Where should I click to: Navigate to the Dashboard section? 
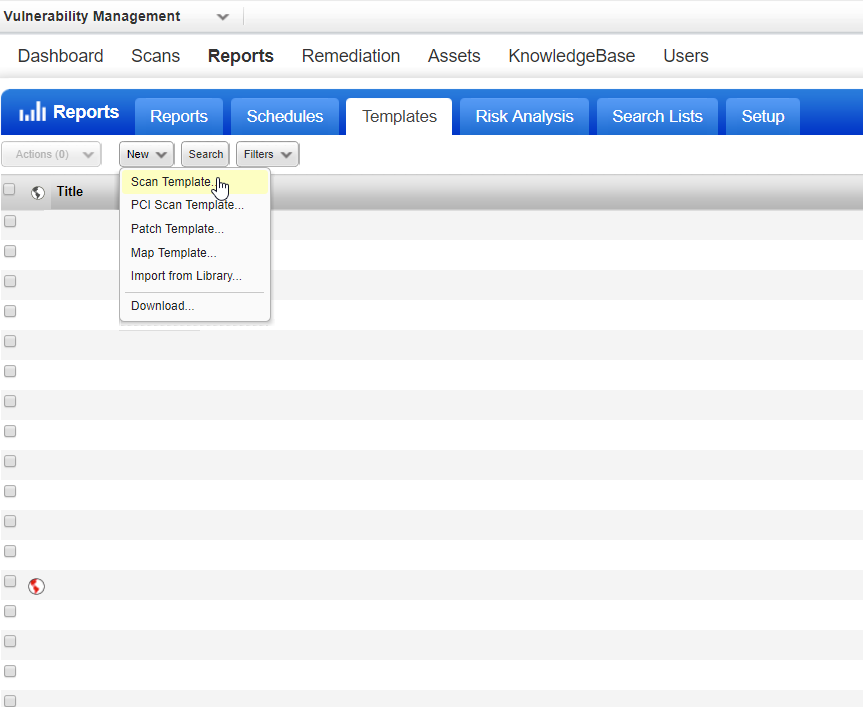pyautogui.click(x=60, y=56)
